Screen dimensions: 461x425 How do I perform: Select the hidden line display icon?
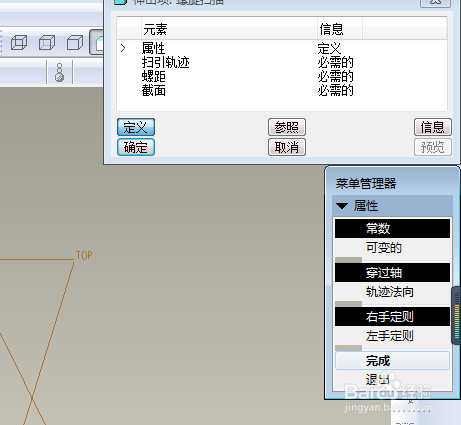coord(47,43)
